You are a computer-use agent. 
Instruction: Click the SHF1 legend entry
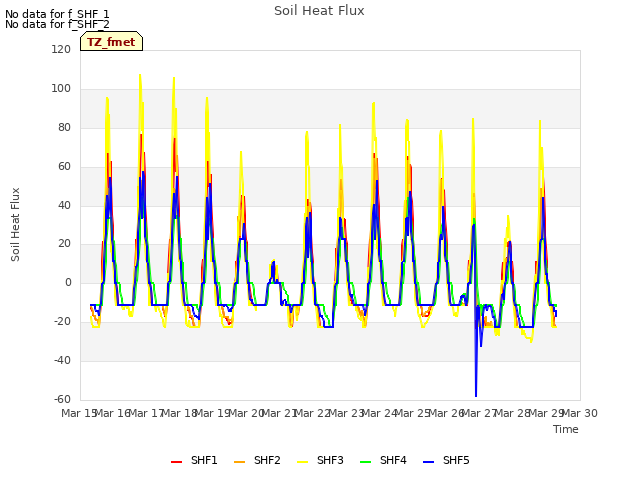click(194, 460)
